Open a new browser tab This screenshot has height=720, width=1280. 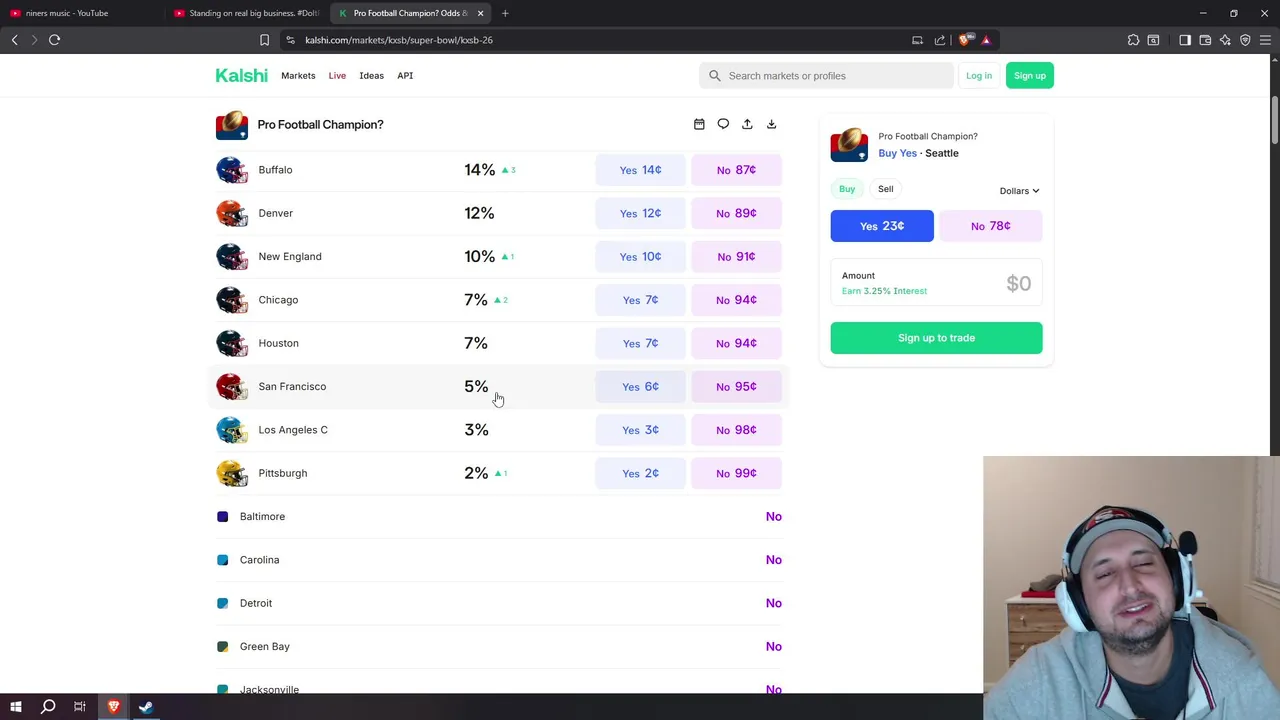pos(505,13)
